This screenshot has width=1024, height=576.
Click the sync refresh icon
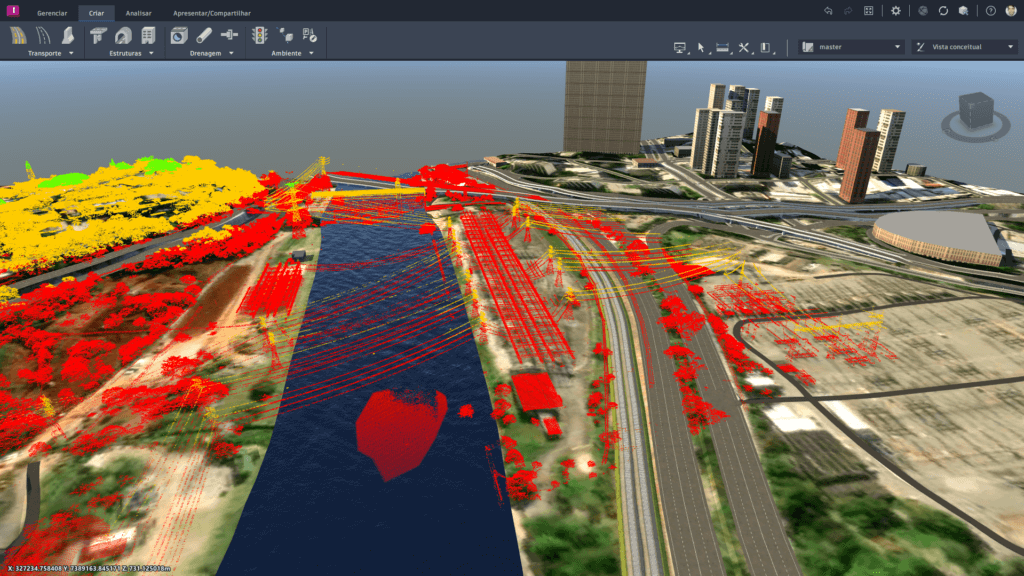coord(943,11)
